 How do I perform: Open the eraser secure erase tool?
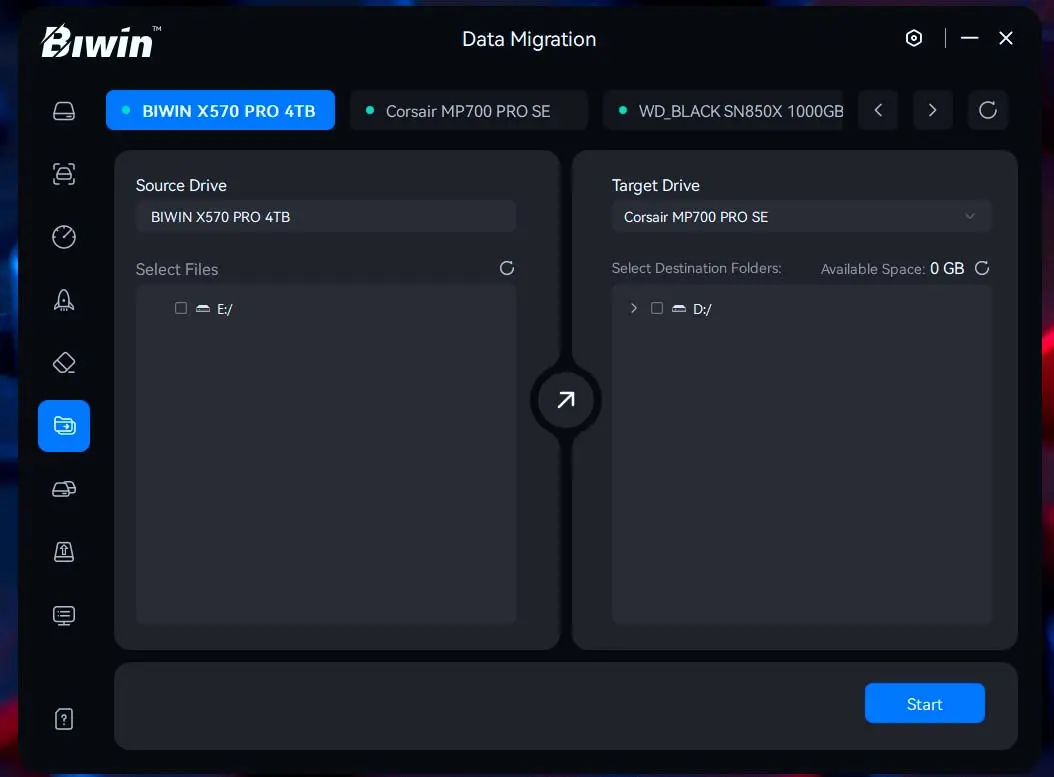pyautogui.click(x=64, y=363)
